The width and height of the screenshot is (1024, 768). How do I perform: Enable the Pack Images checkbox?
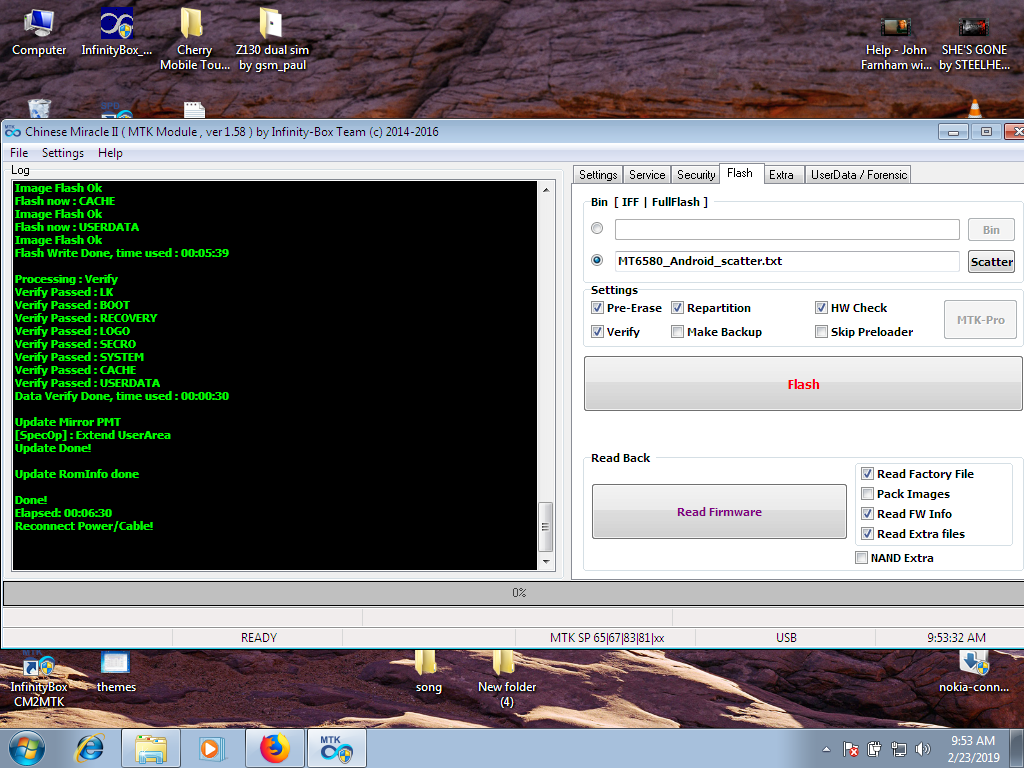867,494
